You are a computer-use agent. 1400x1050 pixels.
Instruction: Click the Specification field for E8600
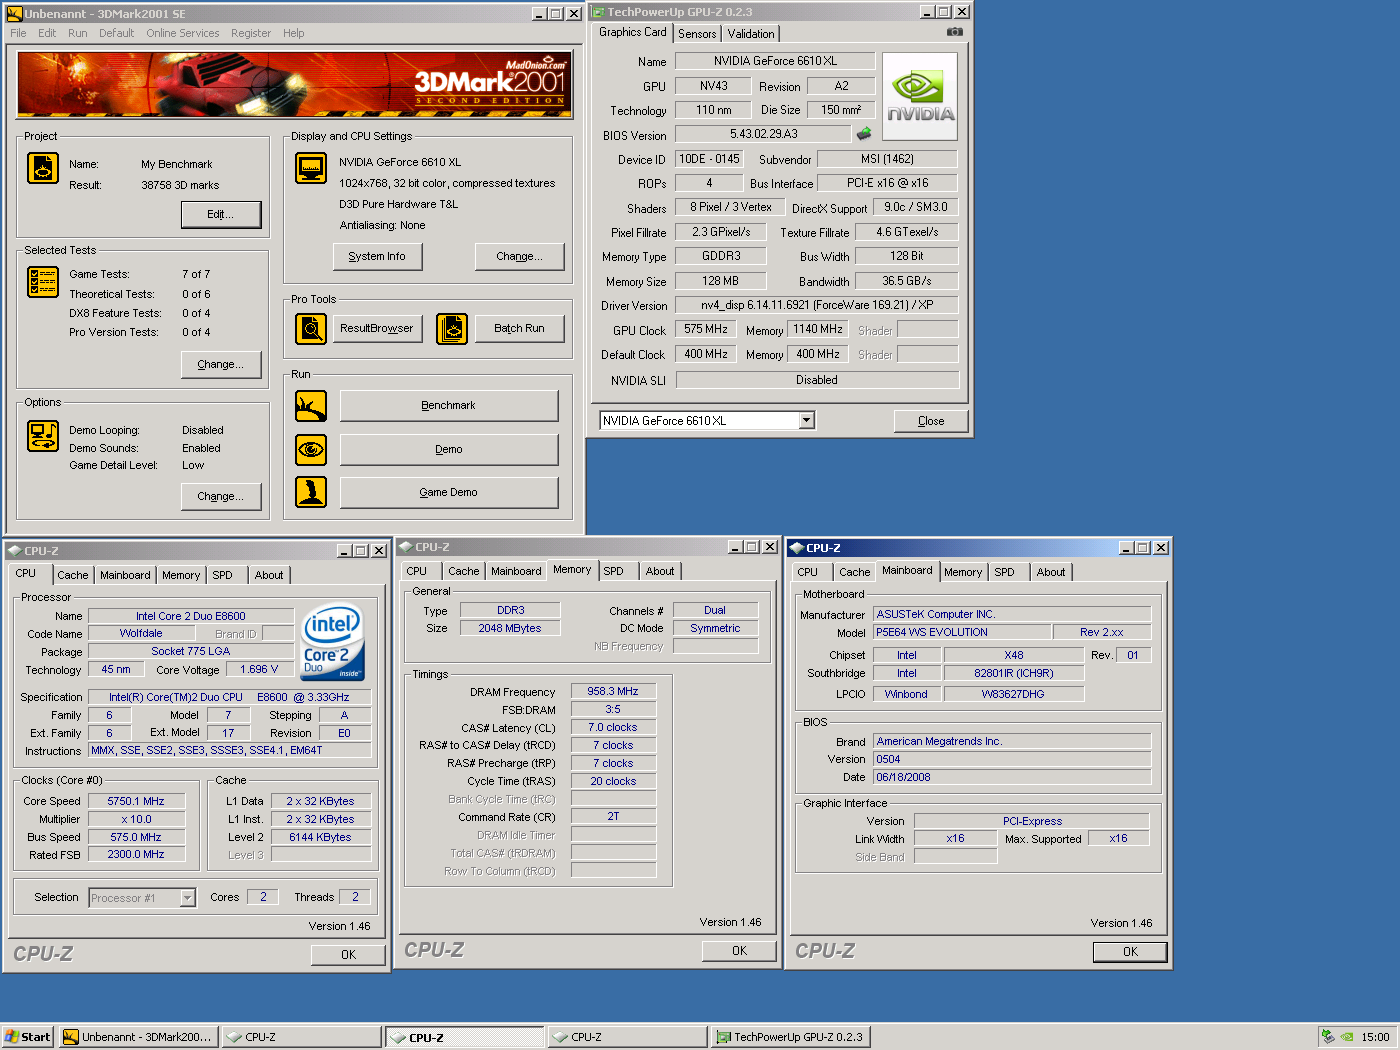tap(229, 697)
